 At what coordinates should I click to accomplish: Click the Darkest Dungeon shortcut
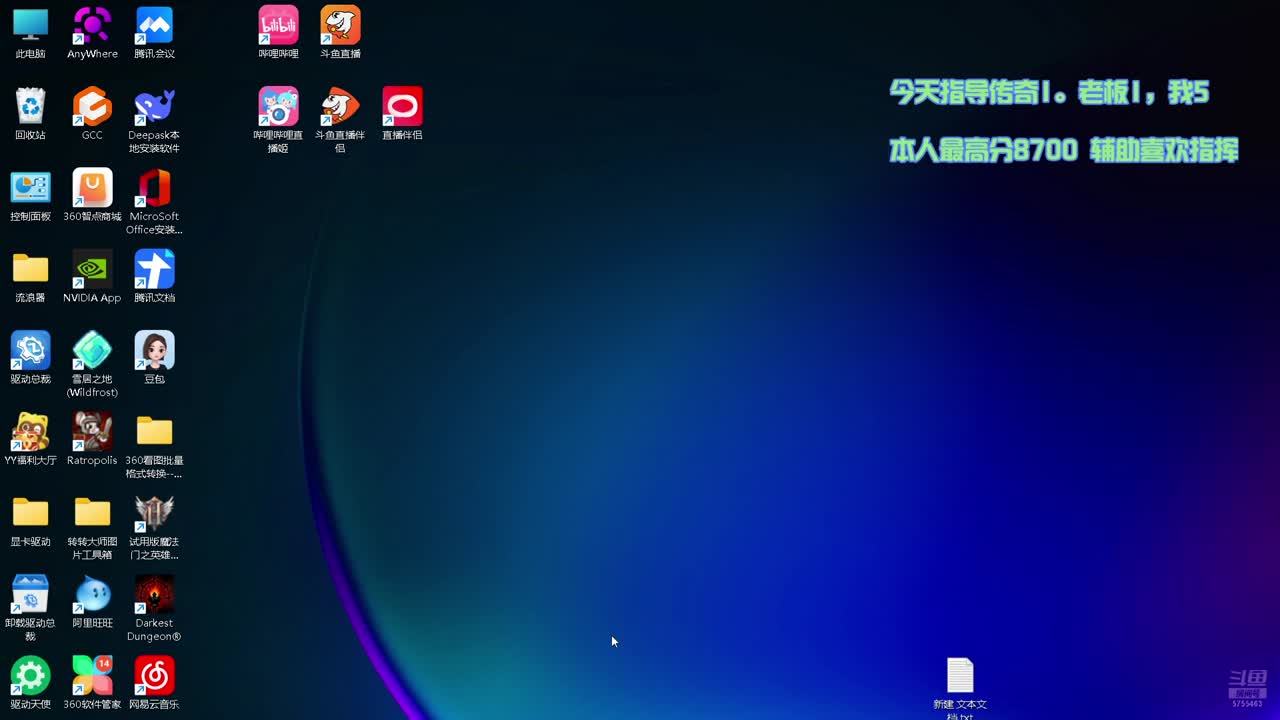[x=154, y=595]
